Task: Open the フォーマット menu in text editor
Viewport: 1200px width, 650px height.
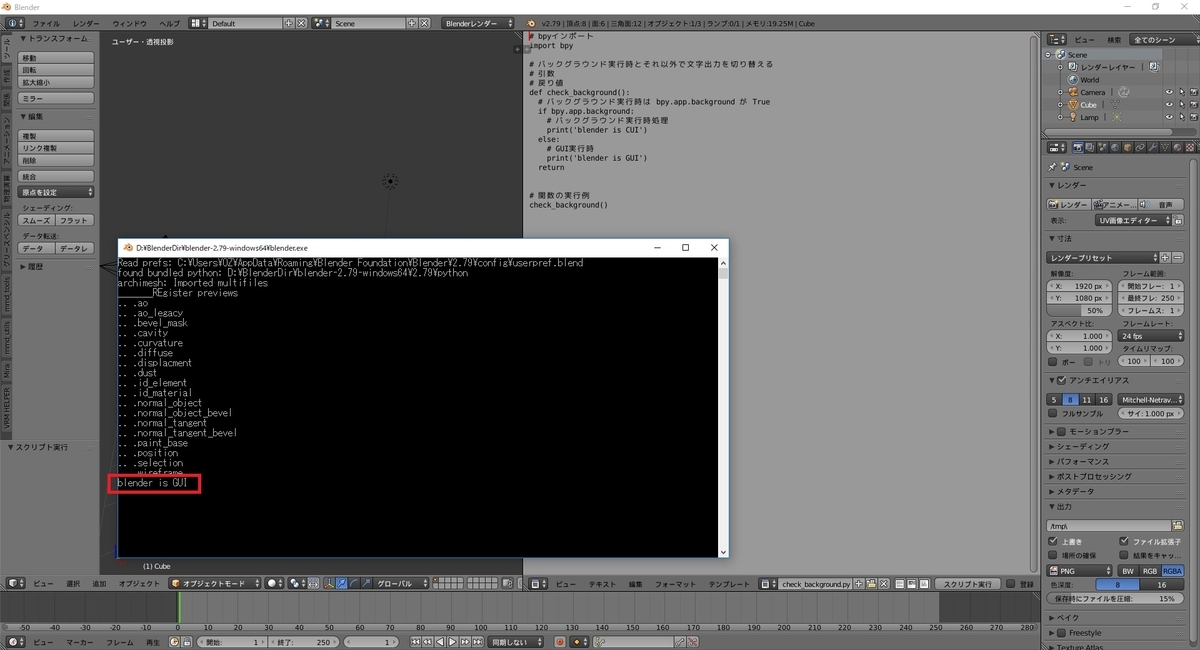Action: [675, 583]
